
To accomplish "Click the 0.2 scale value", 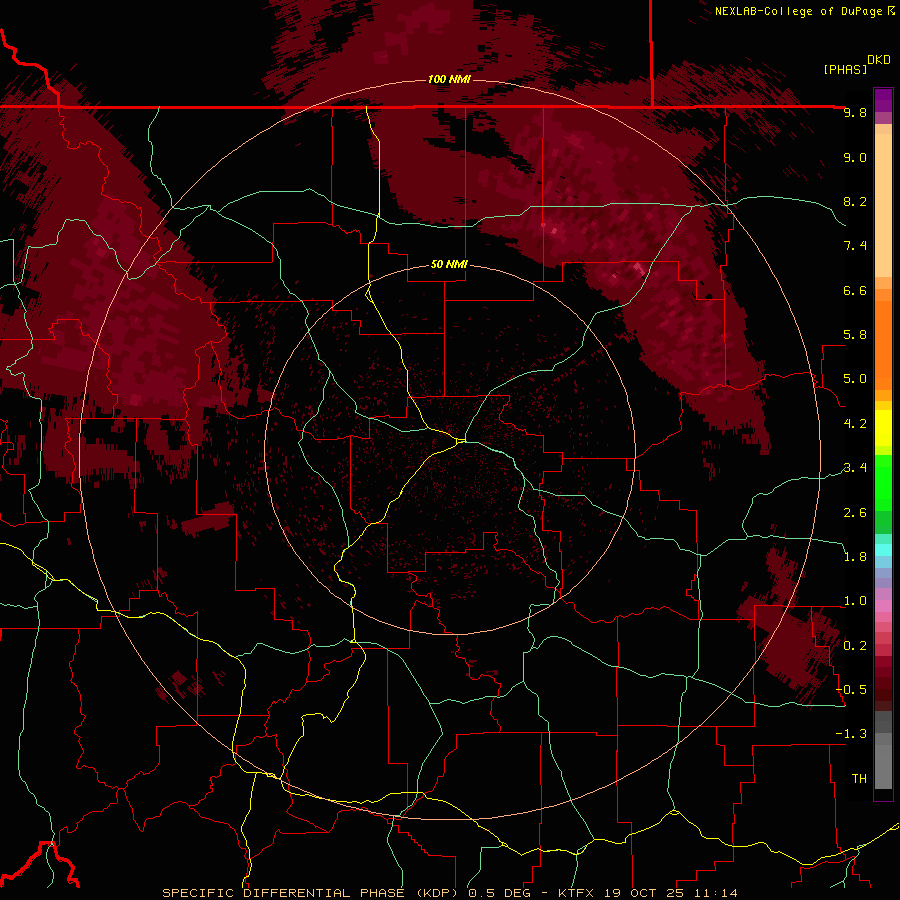I will click(x=855, y=646).
